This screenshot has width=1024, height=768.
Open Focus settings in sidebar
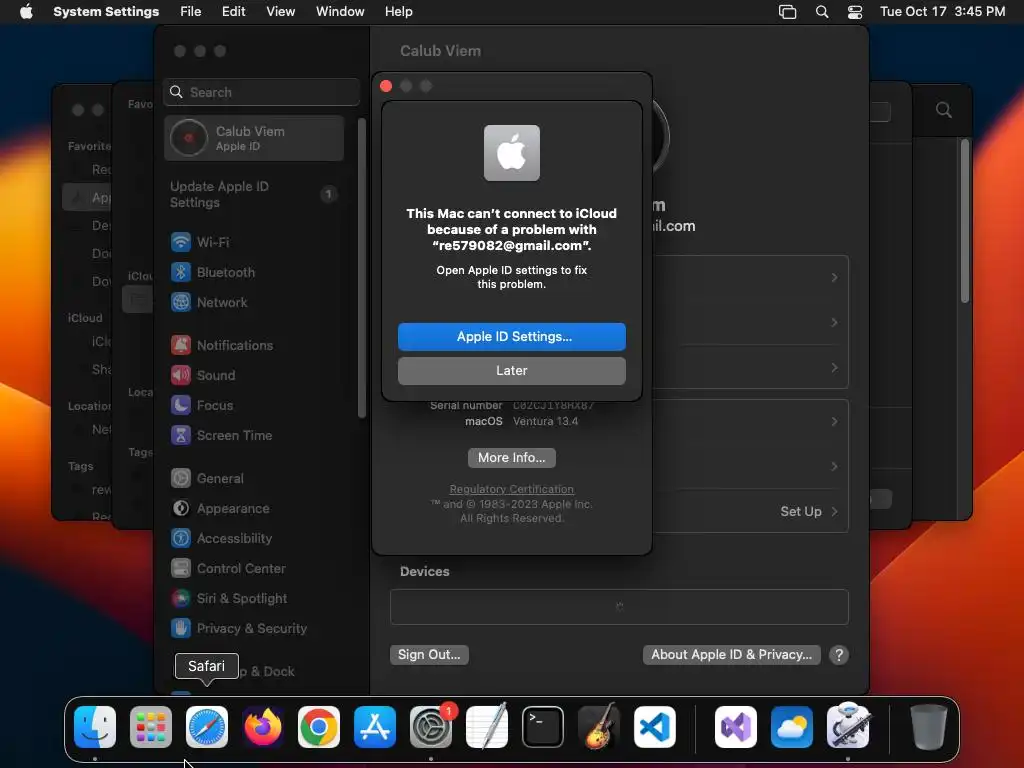coord(202,406)
